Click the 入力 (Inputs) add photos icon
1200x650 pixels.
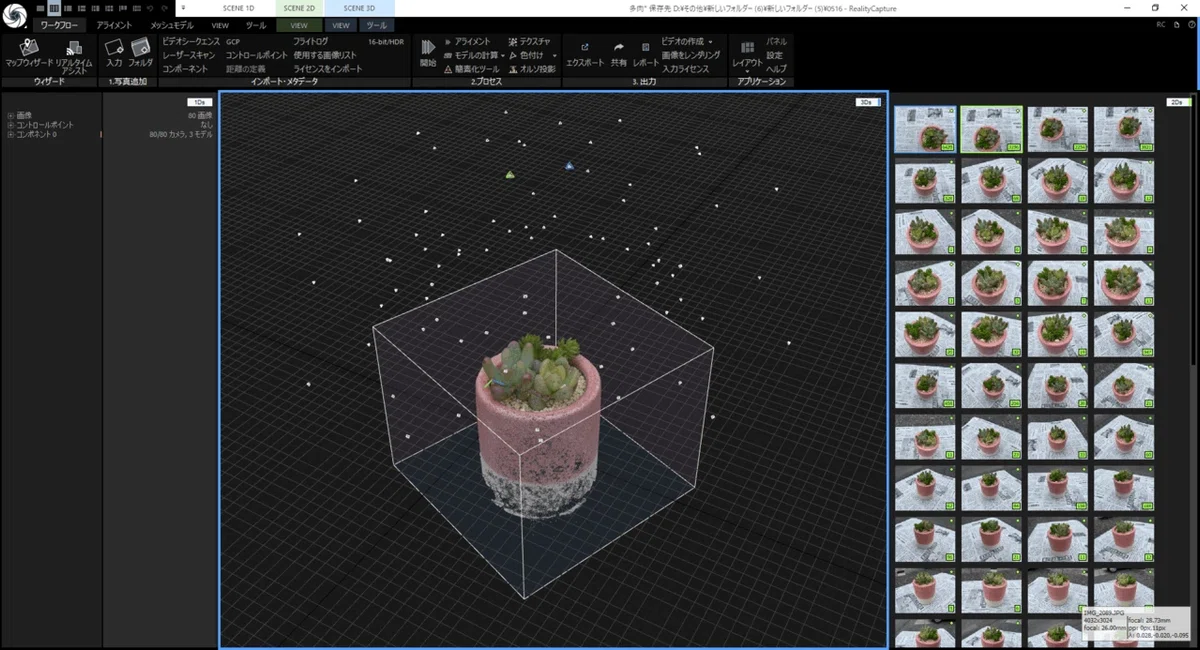pos(114,53)
